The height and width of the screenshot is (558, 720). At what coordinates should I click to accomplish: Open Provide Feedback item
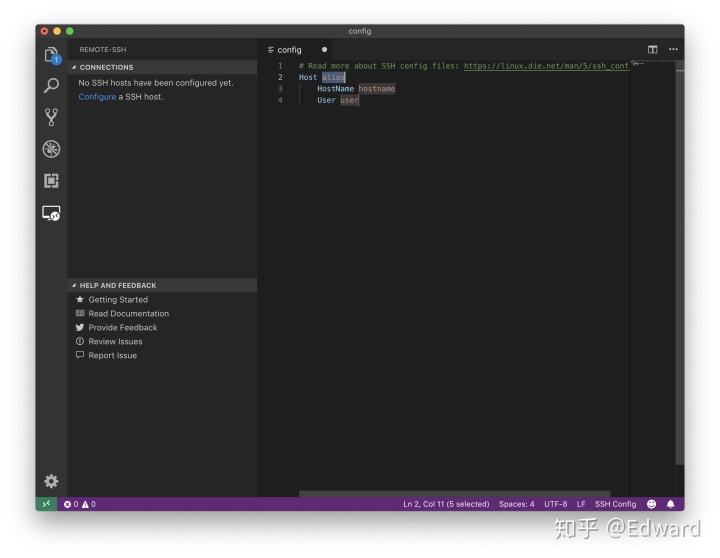point(123,327)
